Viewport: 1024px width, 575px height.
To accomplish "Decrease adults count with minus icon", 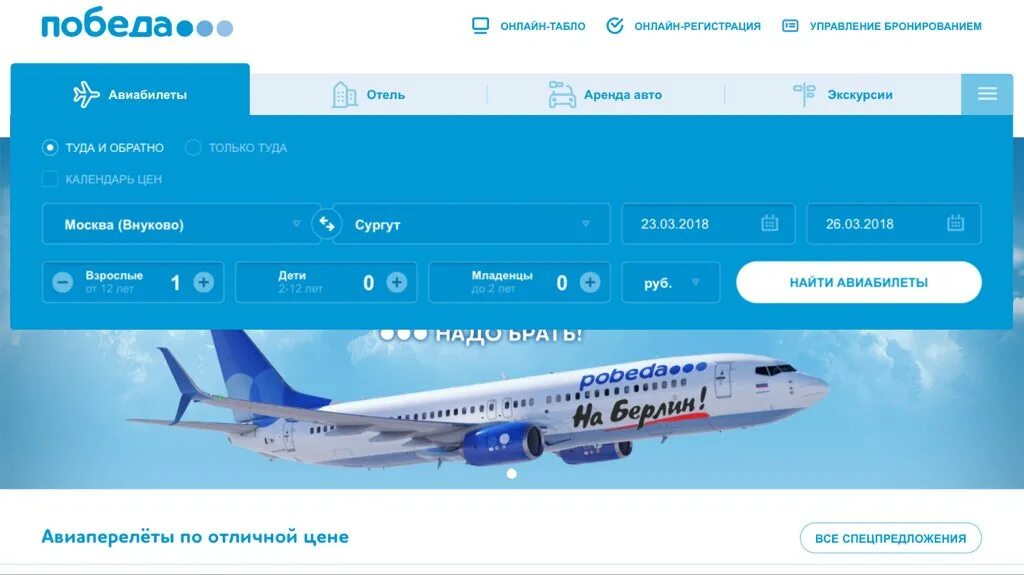I will coord(63,282).
